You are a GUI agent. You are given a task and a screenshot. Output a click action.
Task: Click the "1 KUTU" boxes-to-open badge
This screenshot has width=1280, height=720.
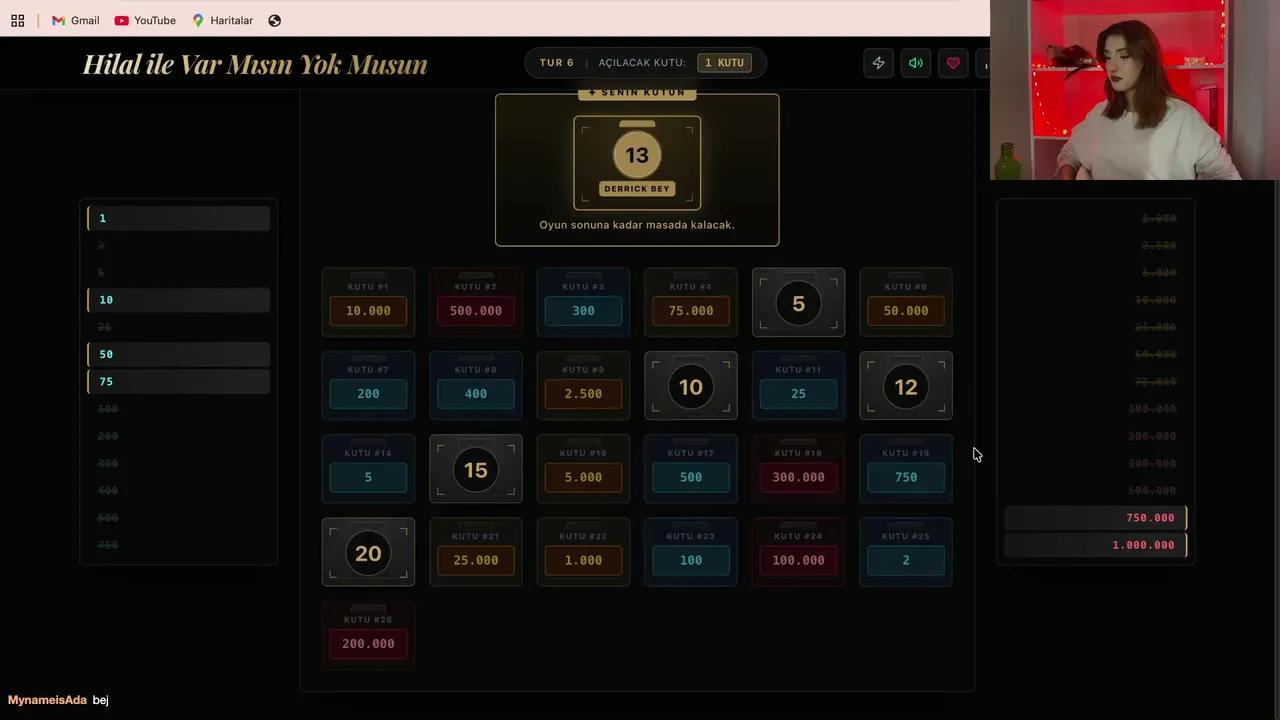[724, 63]
